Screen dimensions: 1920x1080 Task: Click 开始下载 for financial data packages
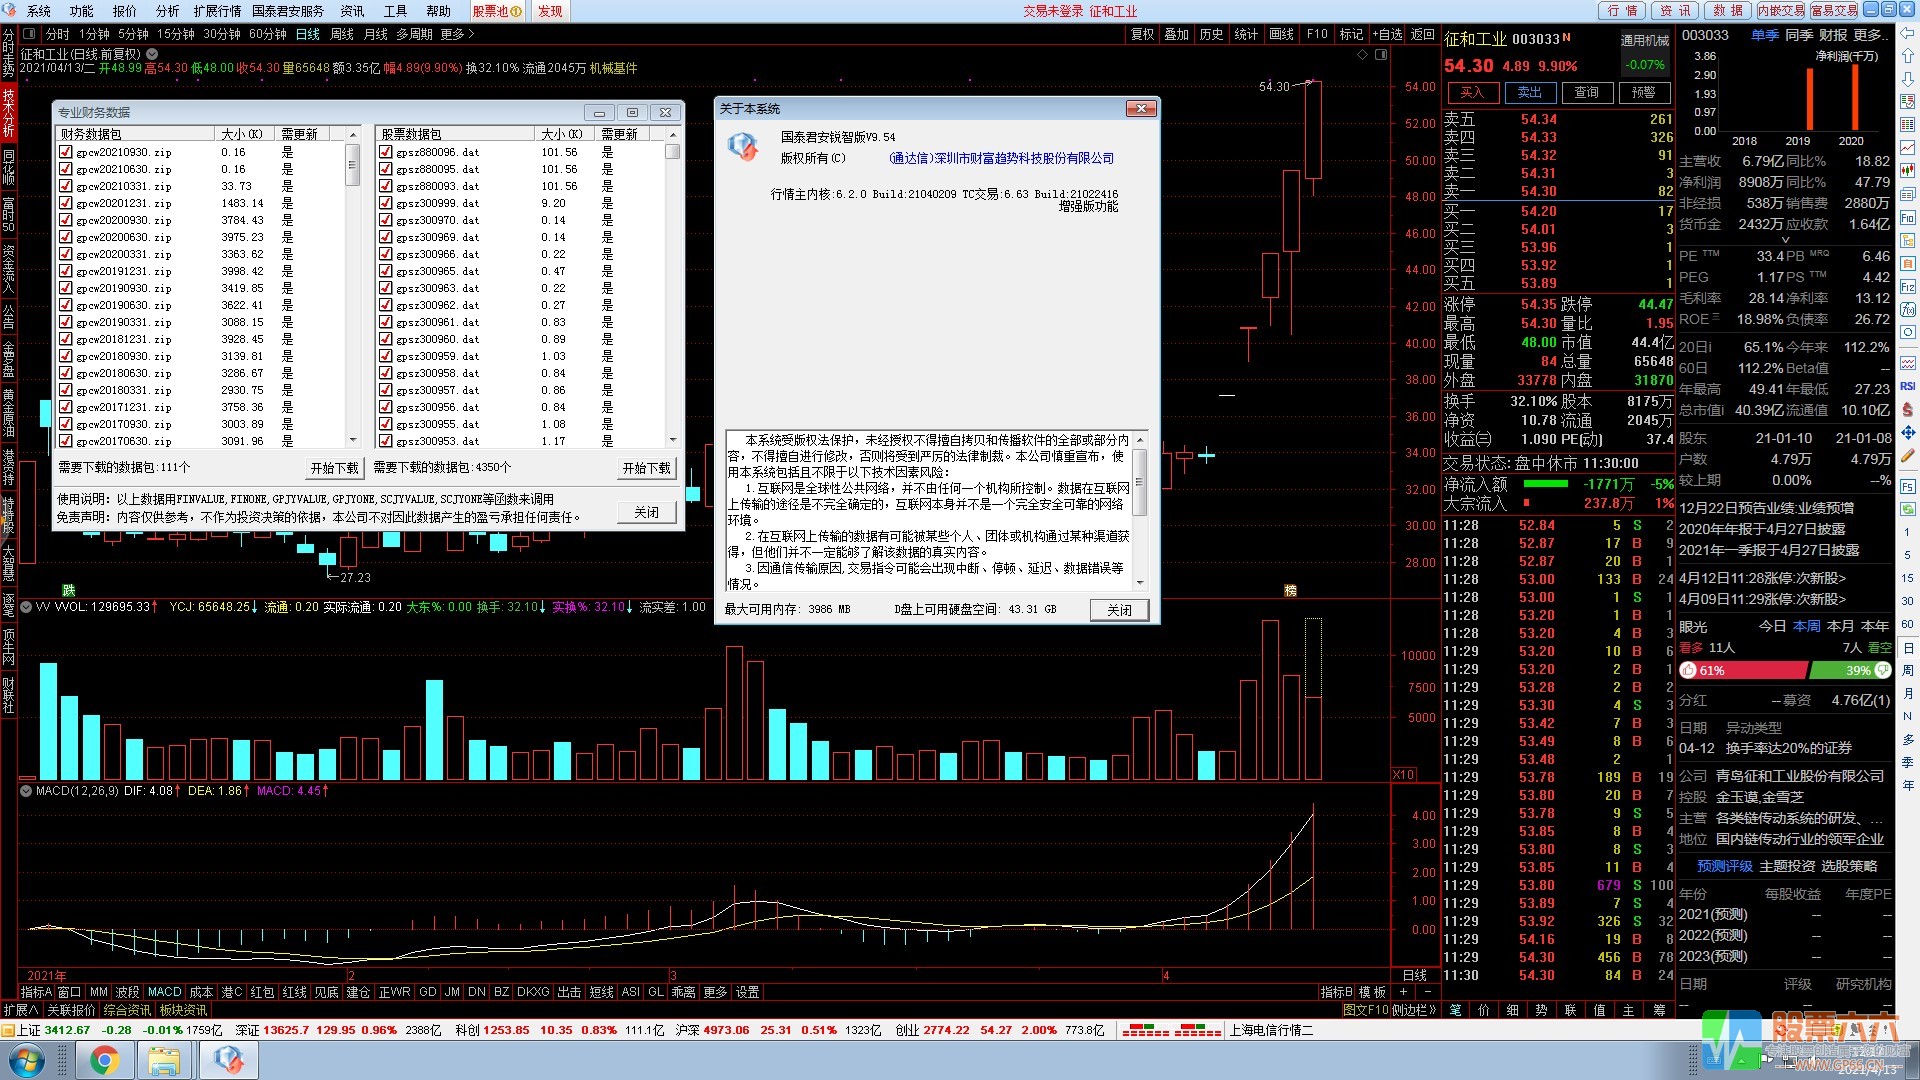(x=334, y=468)
